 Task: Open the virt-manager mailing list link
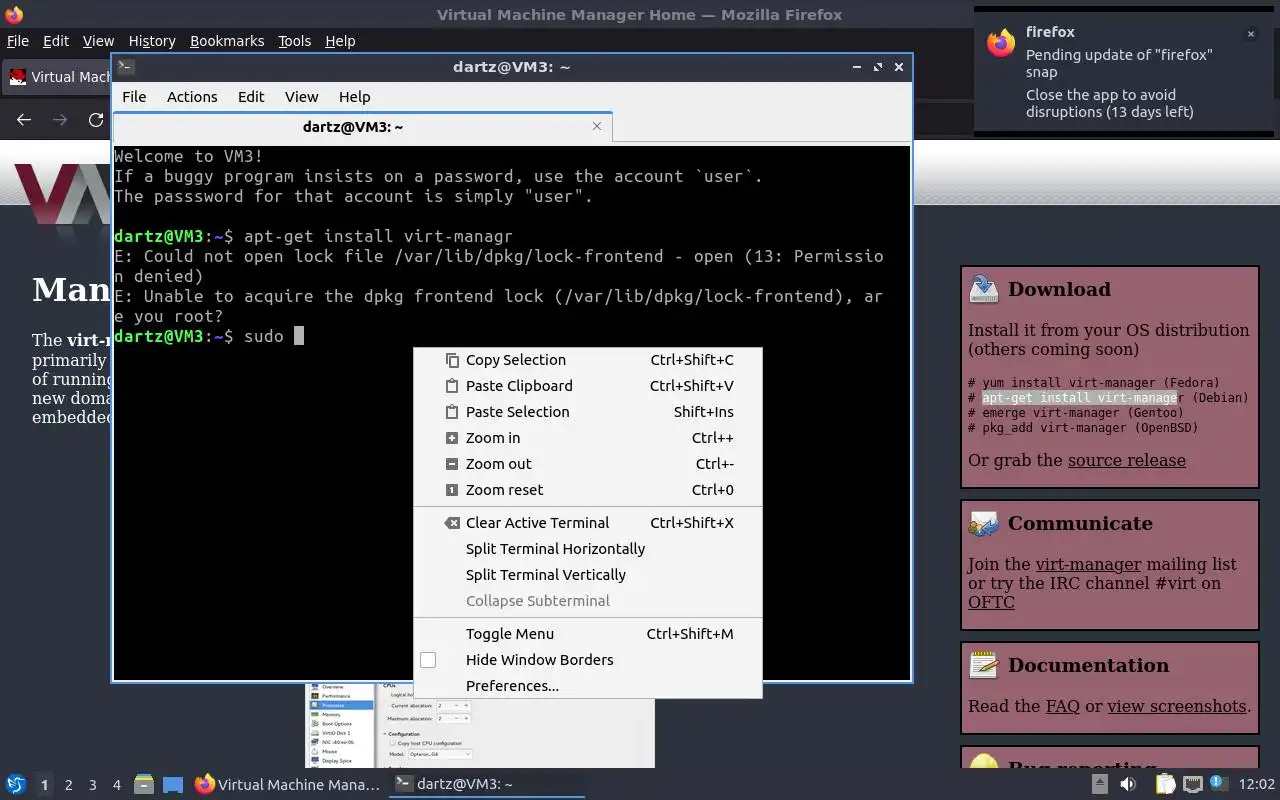[1088, 564]
